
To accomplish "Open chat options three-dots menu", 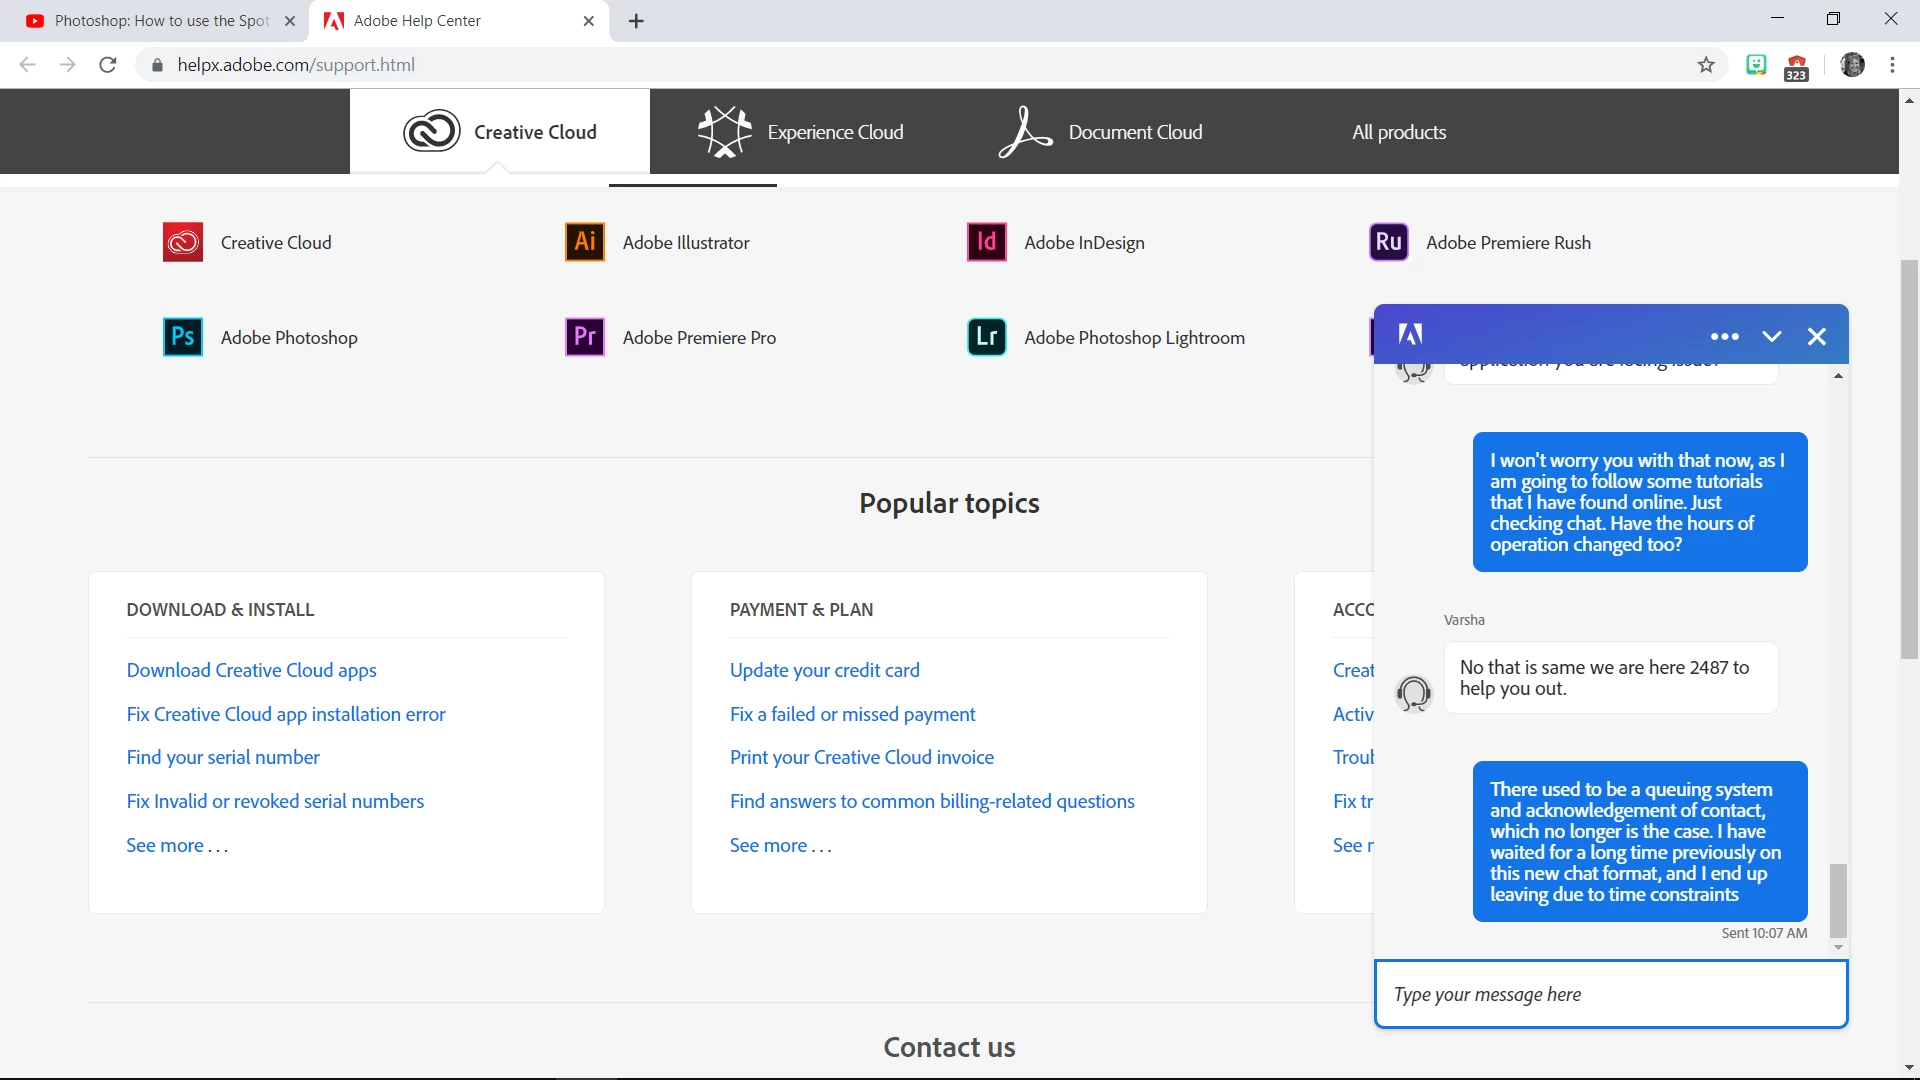I will pyautogui.click(x=1724, y=337).
